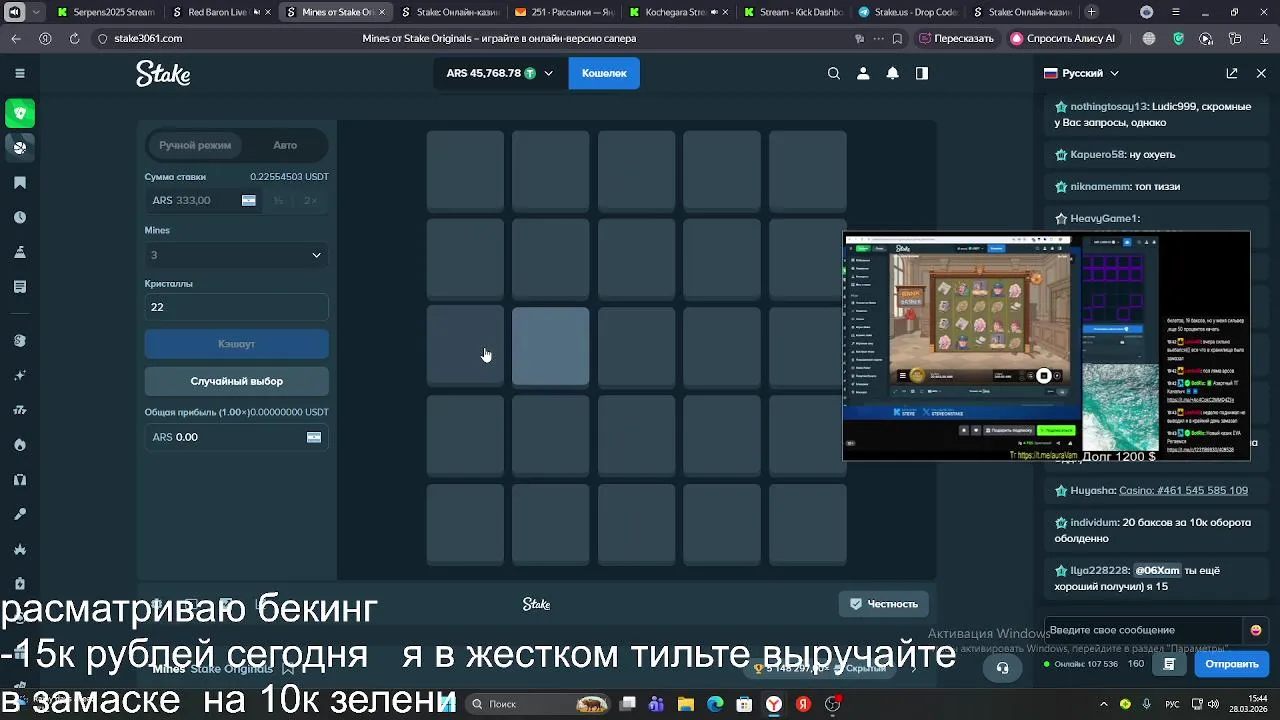
Task: Open the green Casino section icon
Action: [x=19, y=113]
